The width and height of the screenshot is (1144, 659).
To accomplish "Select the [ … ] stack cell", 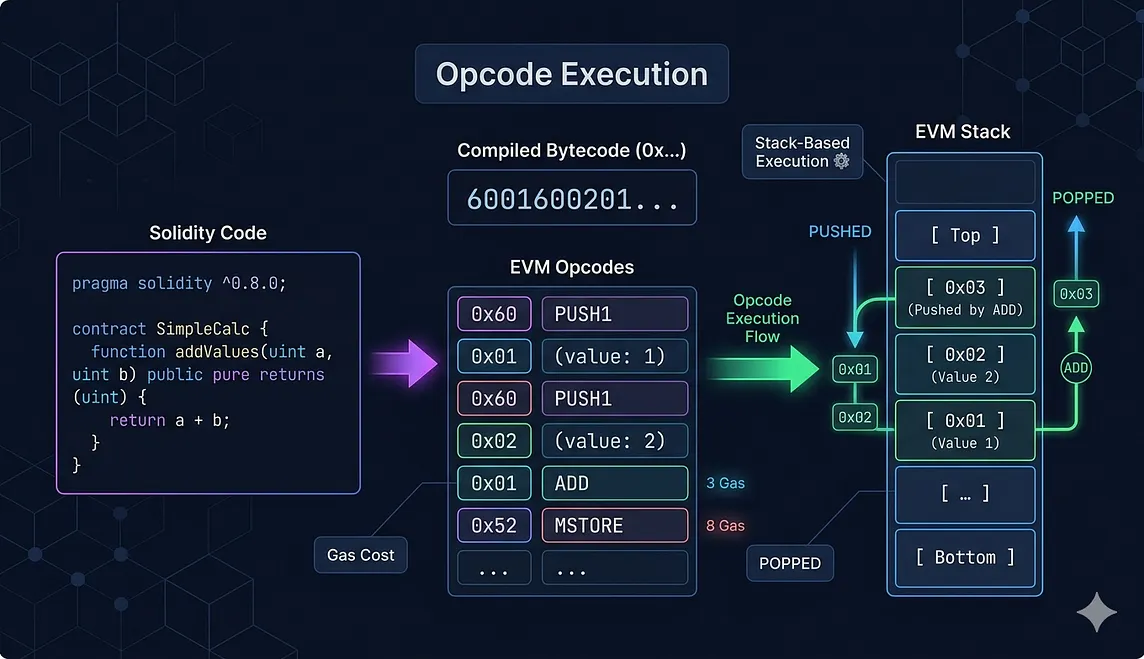I will pos(965,494).
